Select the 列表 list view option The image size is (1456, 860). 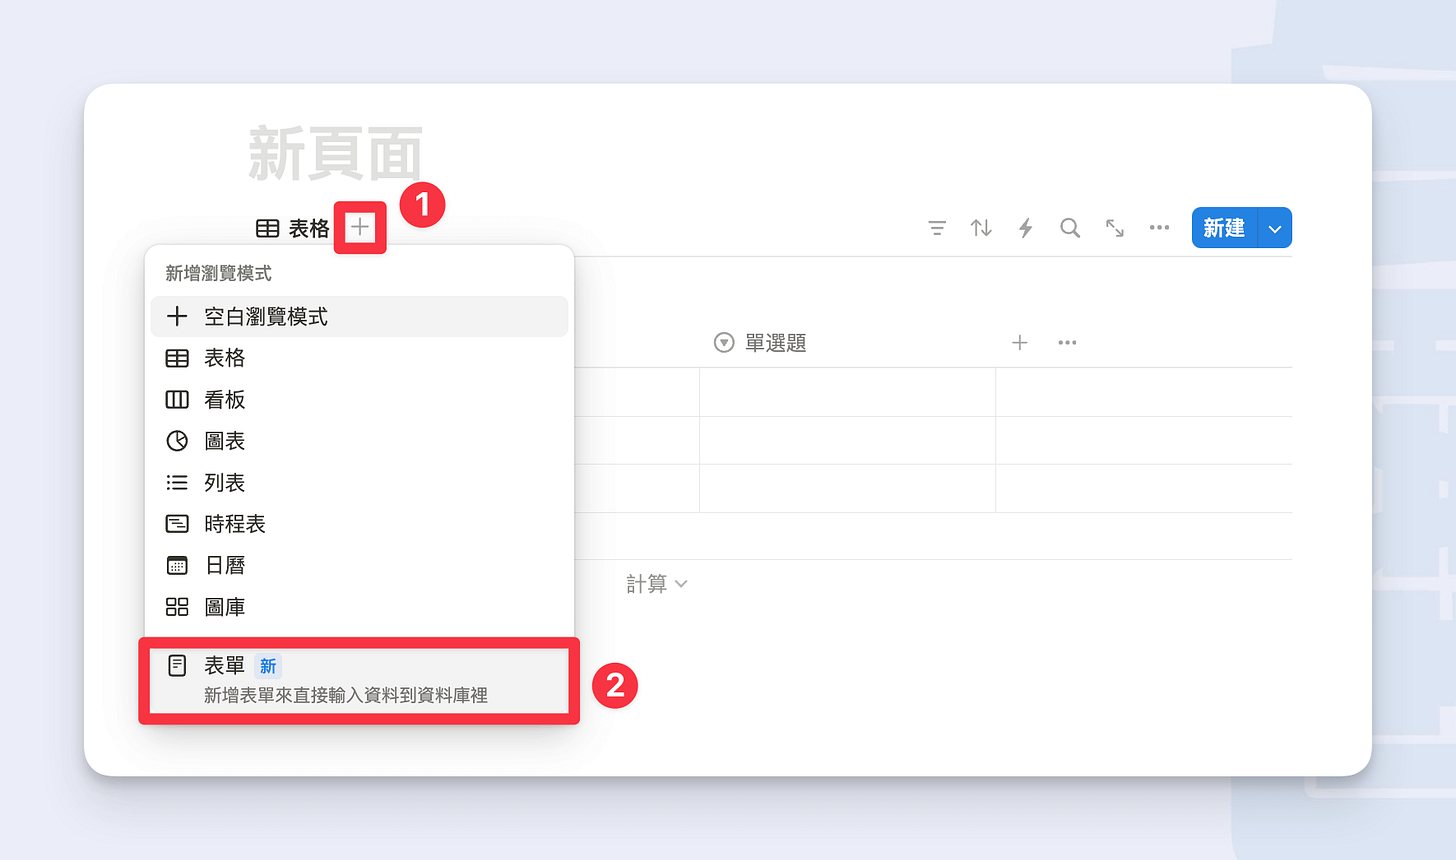pos(360,482)
